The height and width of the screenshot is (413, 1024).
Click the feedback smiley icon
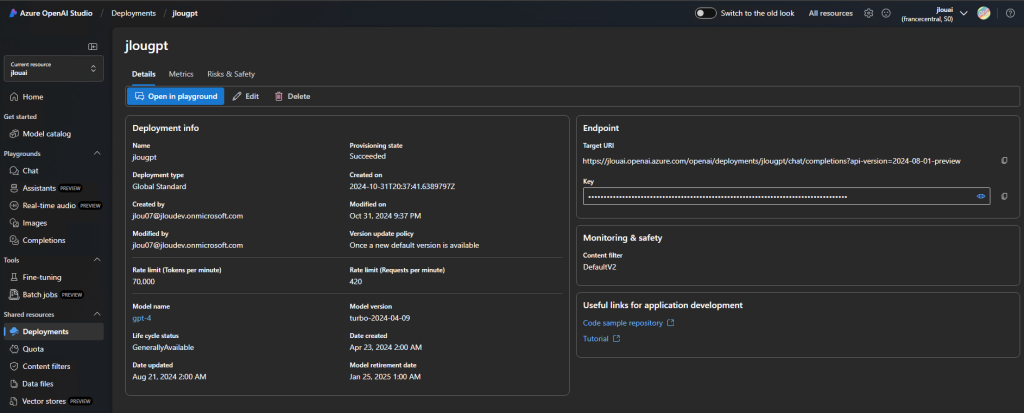point(886,13)
